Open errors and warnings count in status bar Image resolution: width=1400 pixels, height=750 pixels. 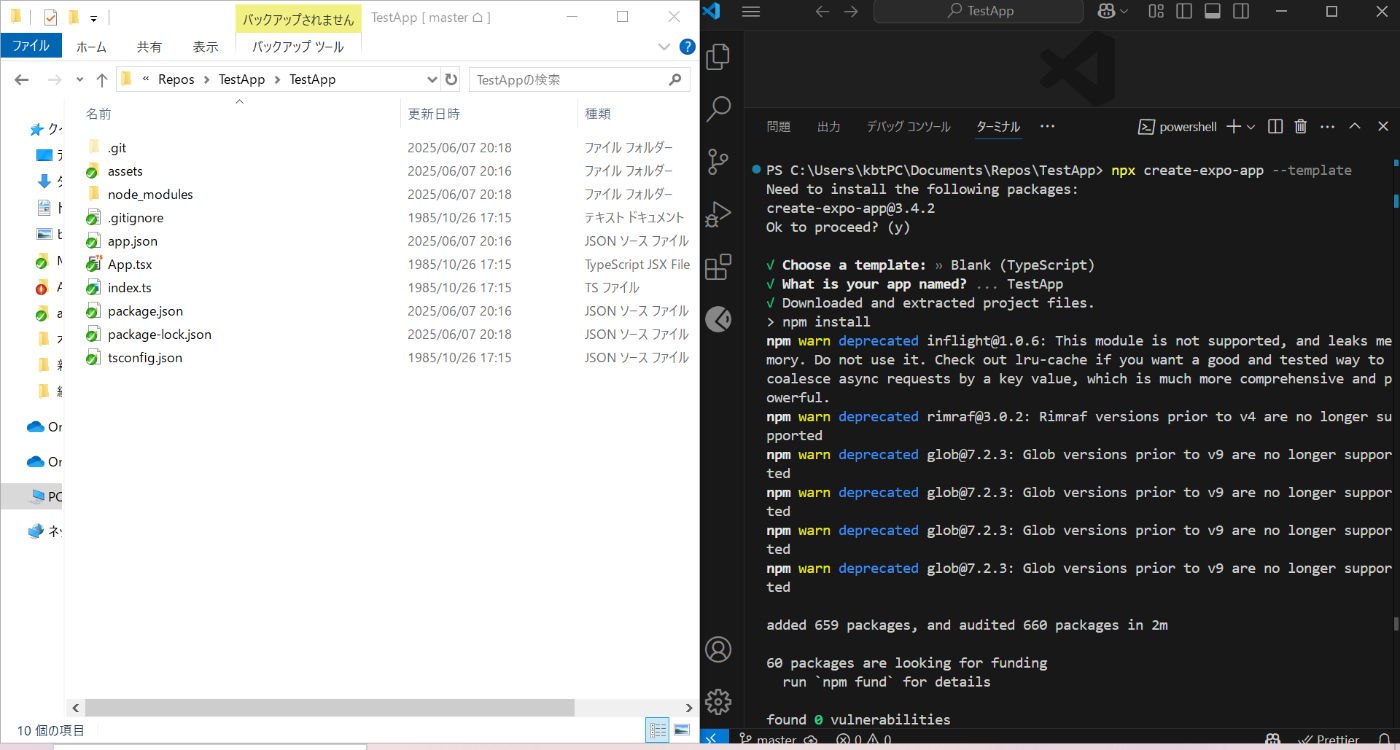click(x=864, y=740)
